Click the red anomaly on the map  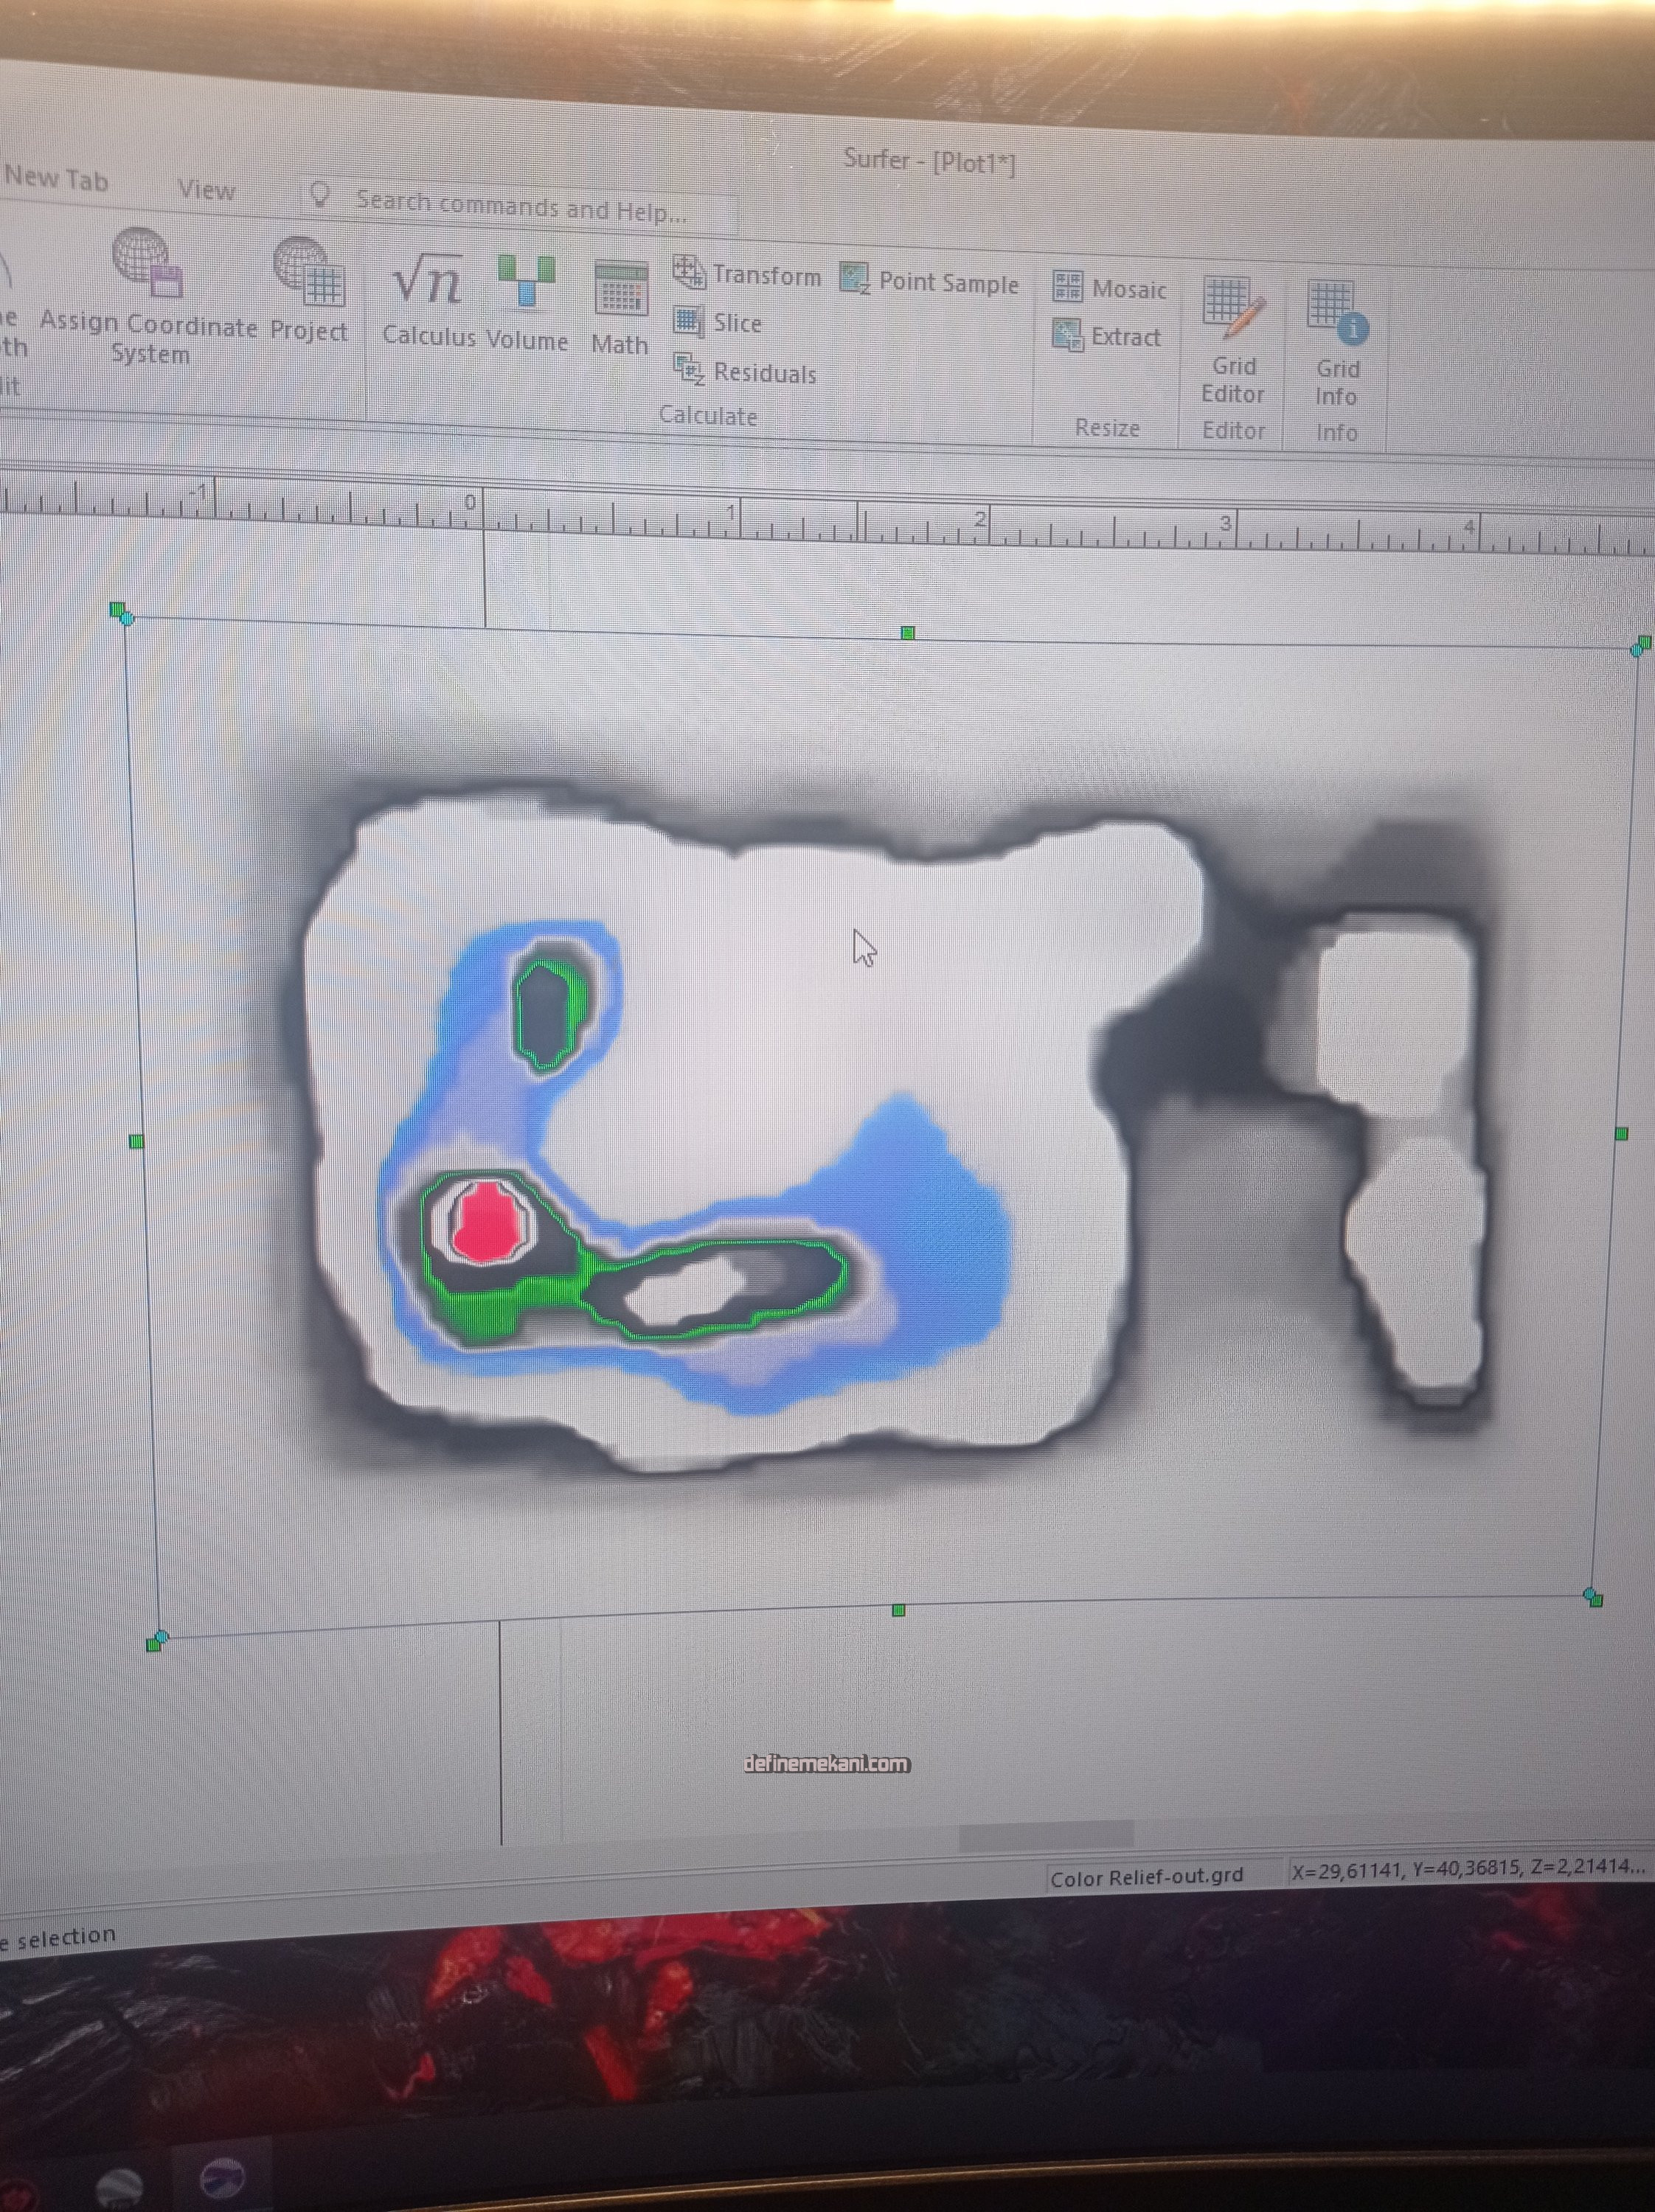point(488,1220)
